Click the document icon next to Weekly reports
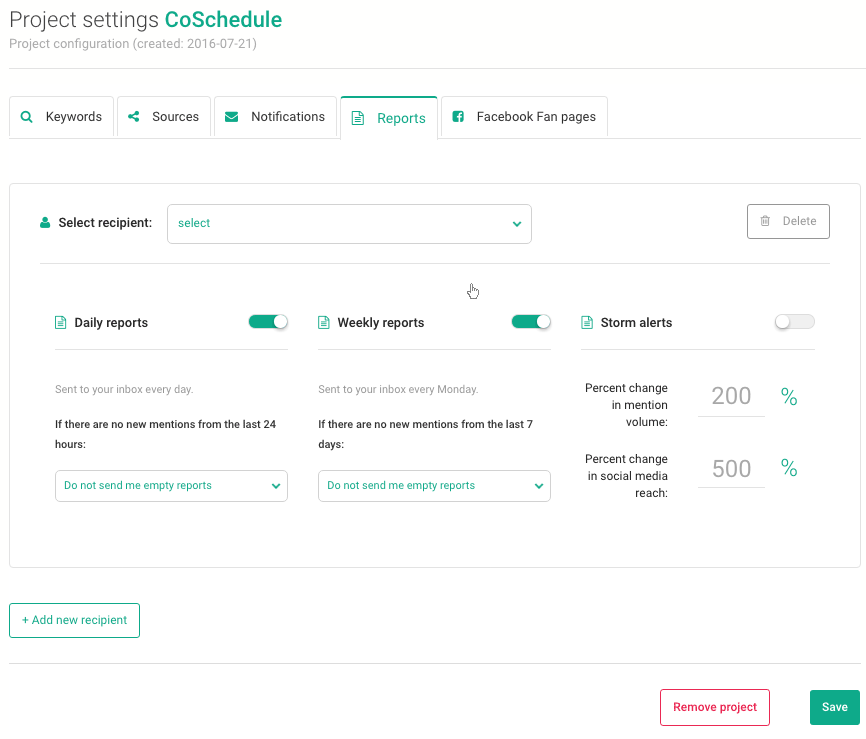866x739 pixels. point(324,323)
